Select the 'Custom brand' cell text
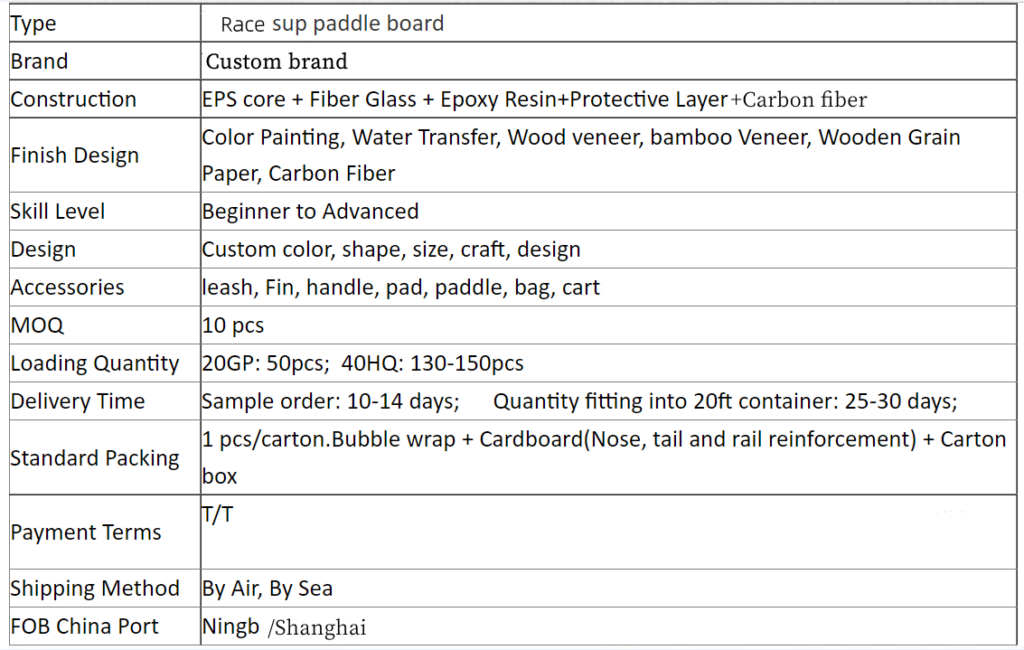The image size is (1024, 650). tap(277, 62)
